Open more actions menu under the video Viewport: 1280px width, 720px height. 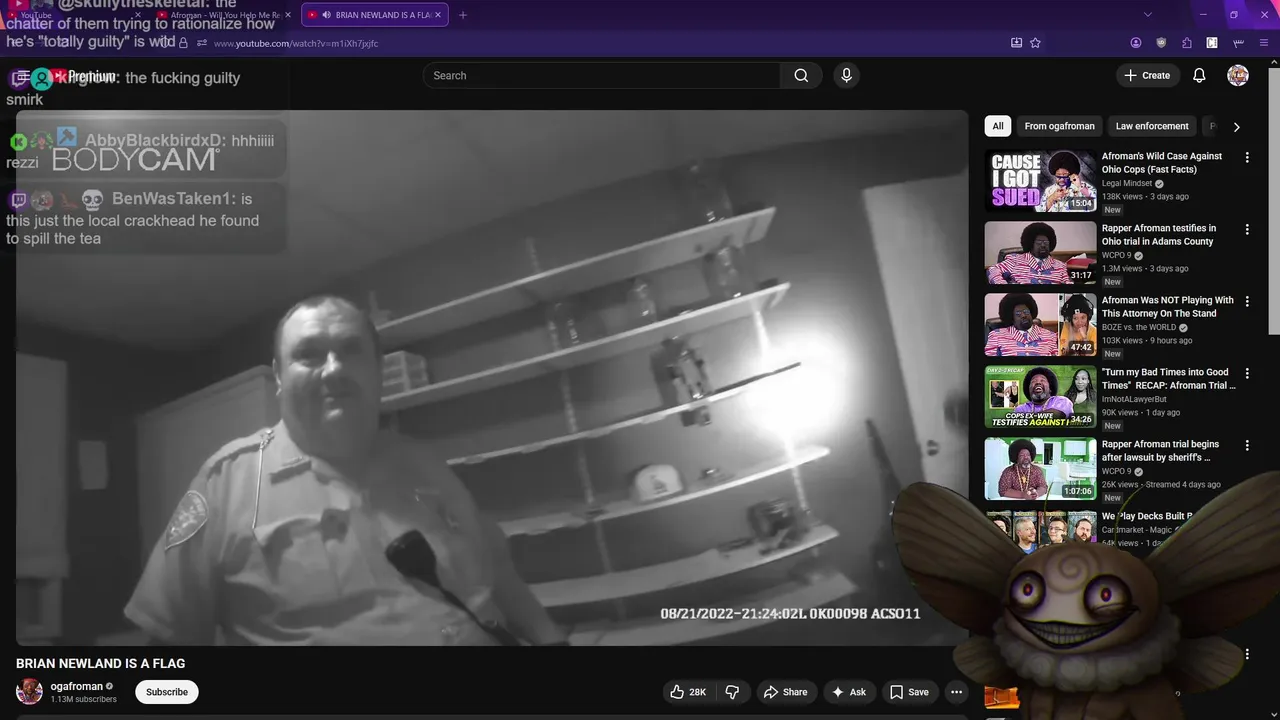(x=956, y=692)
